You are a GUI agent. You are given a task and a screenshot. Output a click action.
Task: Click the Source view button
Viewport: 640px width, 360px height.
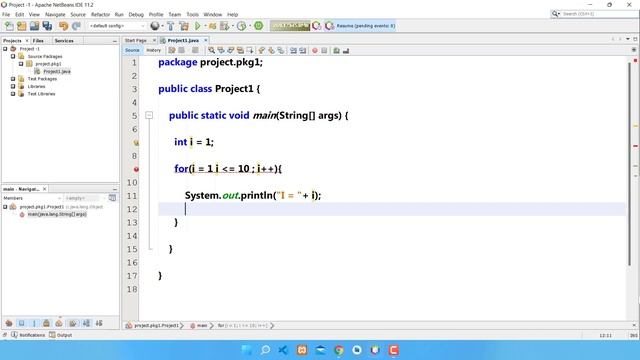132,50
